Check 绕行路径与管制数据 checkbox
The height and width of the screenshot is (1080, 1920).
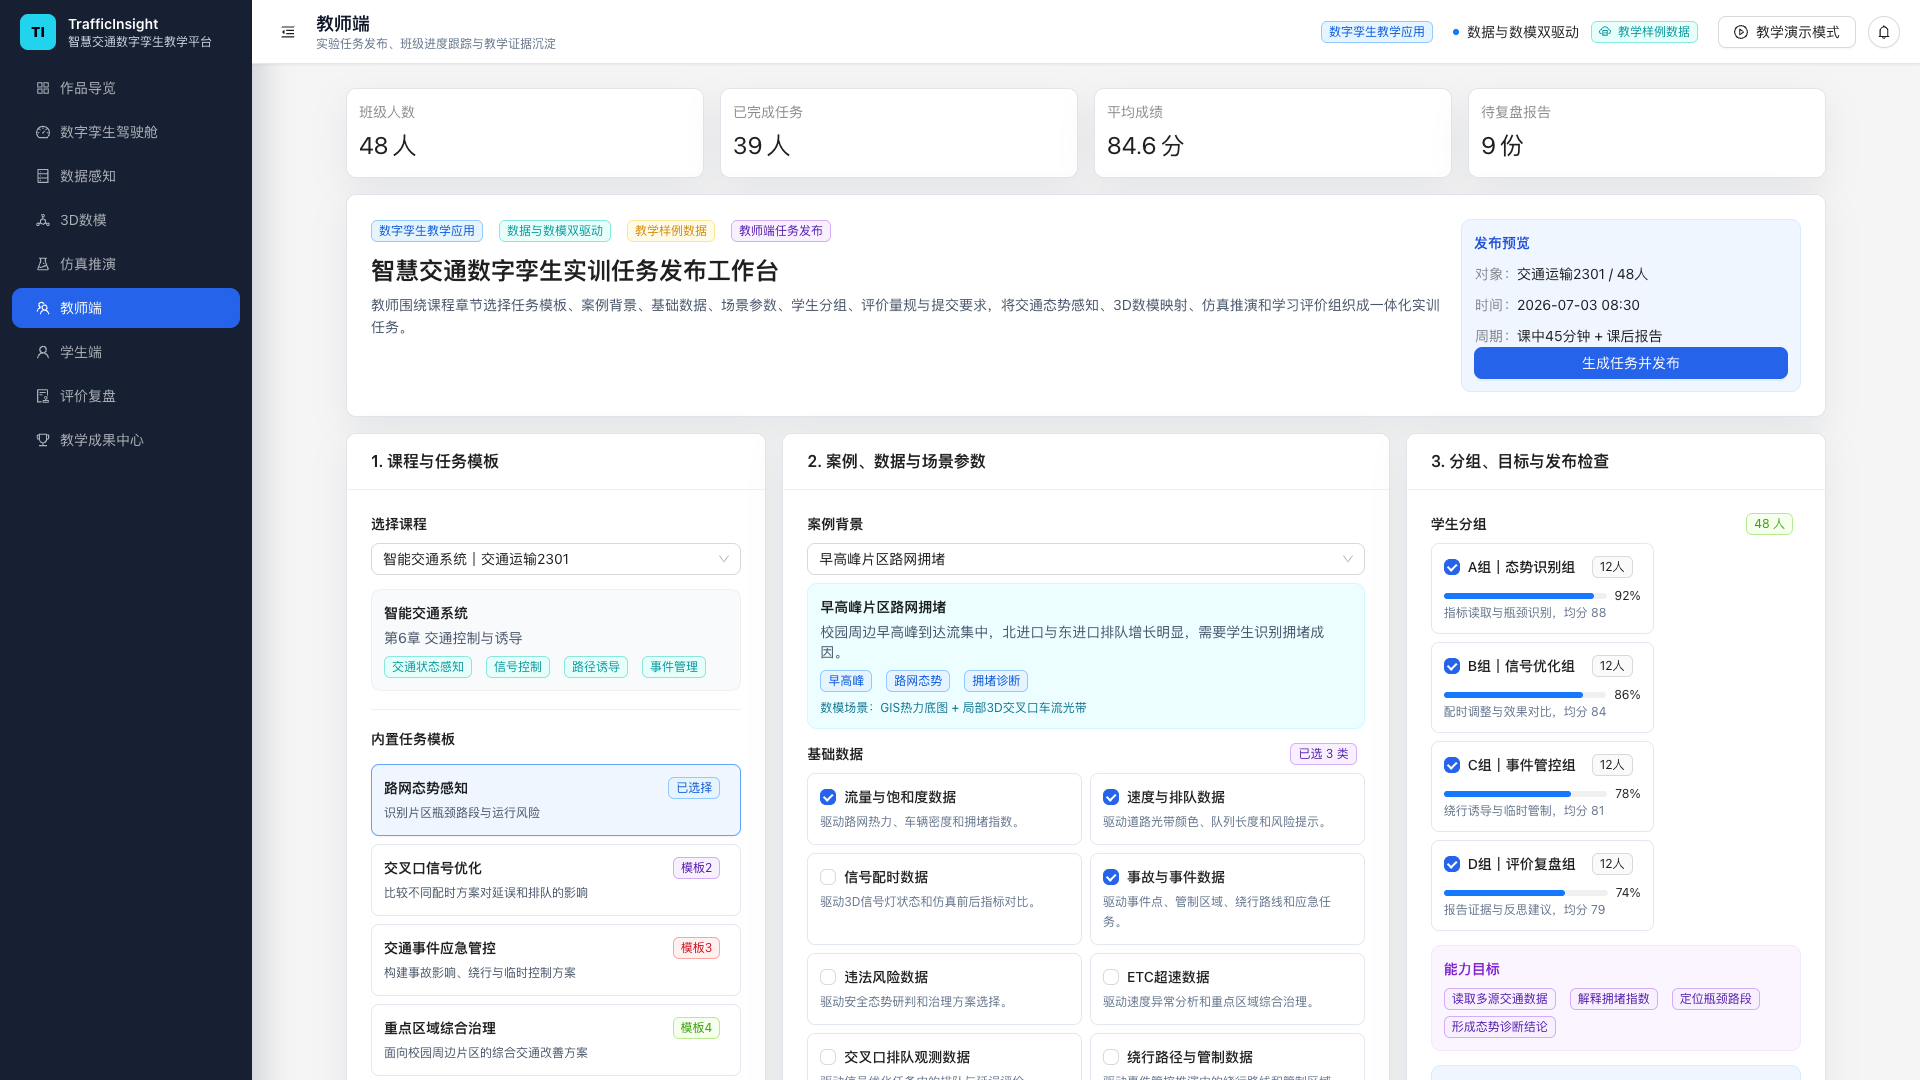click(1111, 1057)
